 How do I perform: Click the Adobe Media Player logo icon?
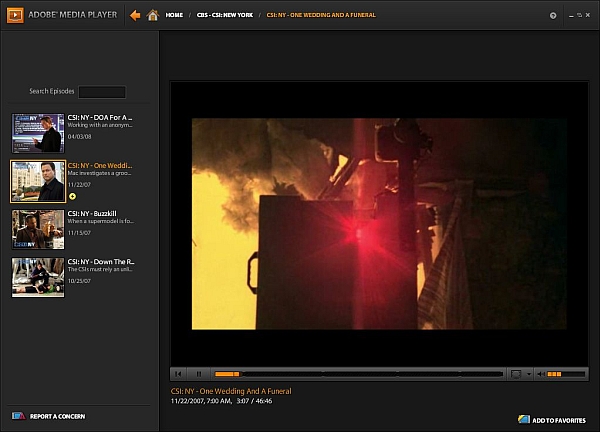(15, 15)
